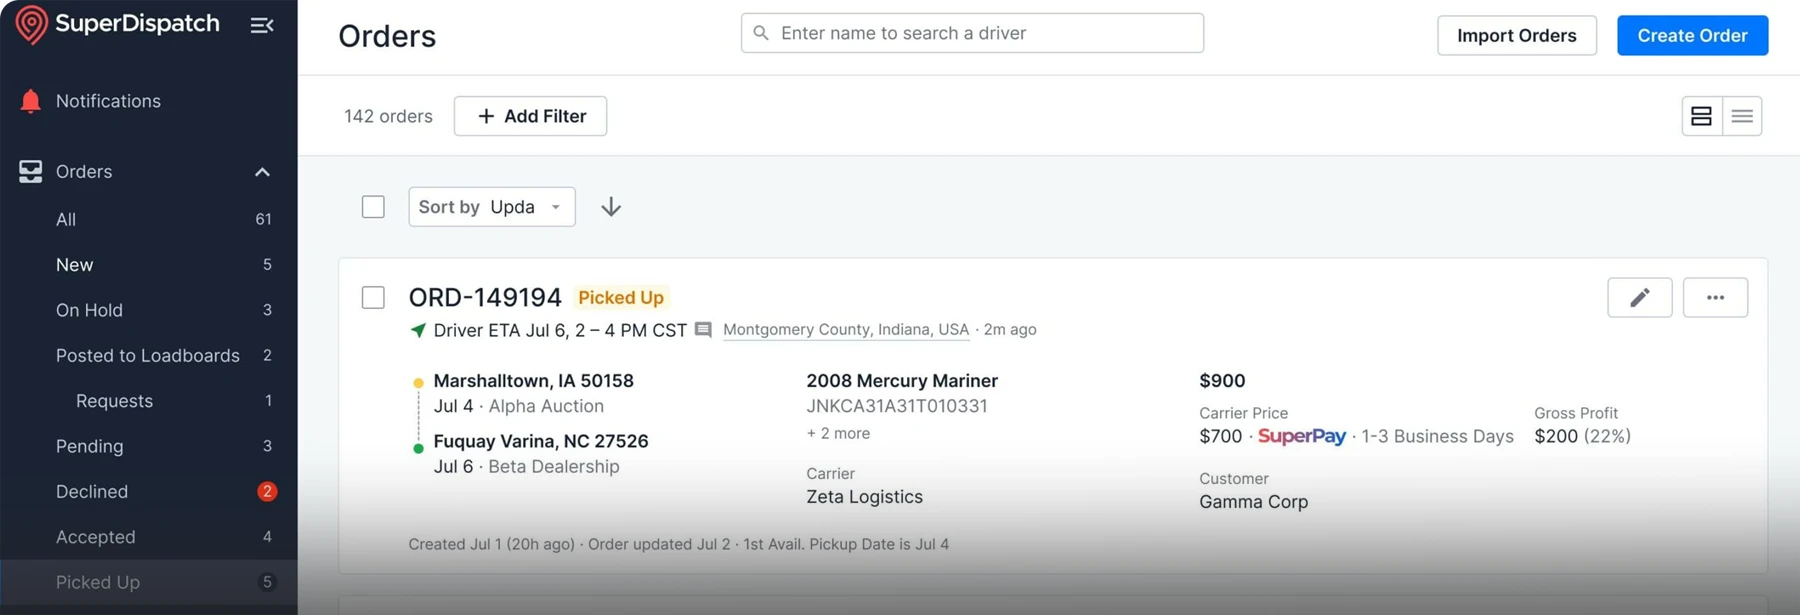Collapse the Orders sidebar section
The width and height of the screenshot is (1800, 615).
[262, 172]
